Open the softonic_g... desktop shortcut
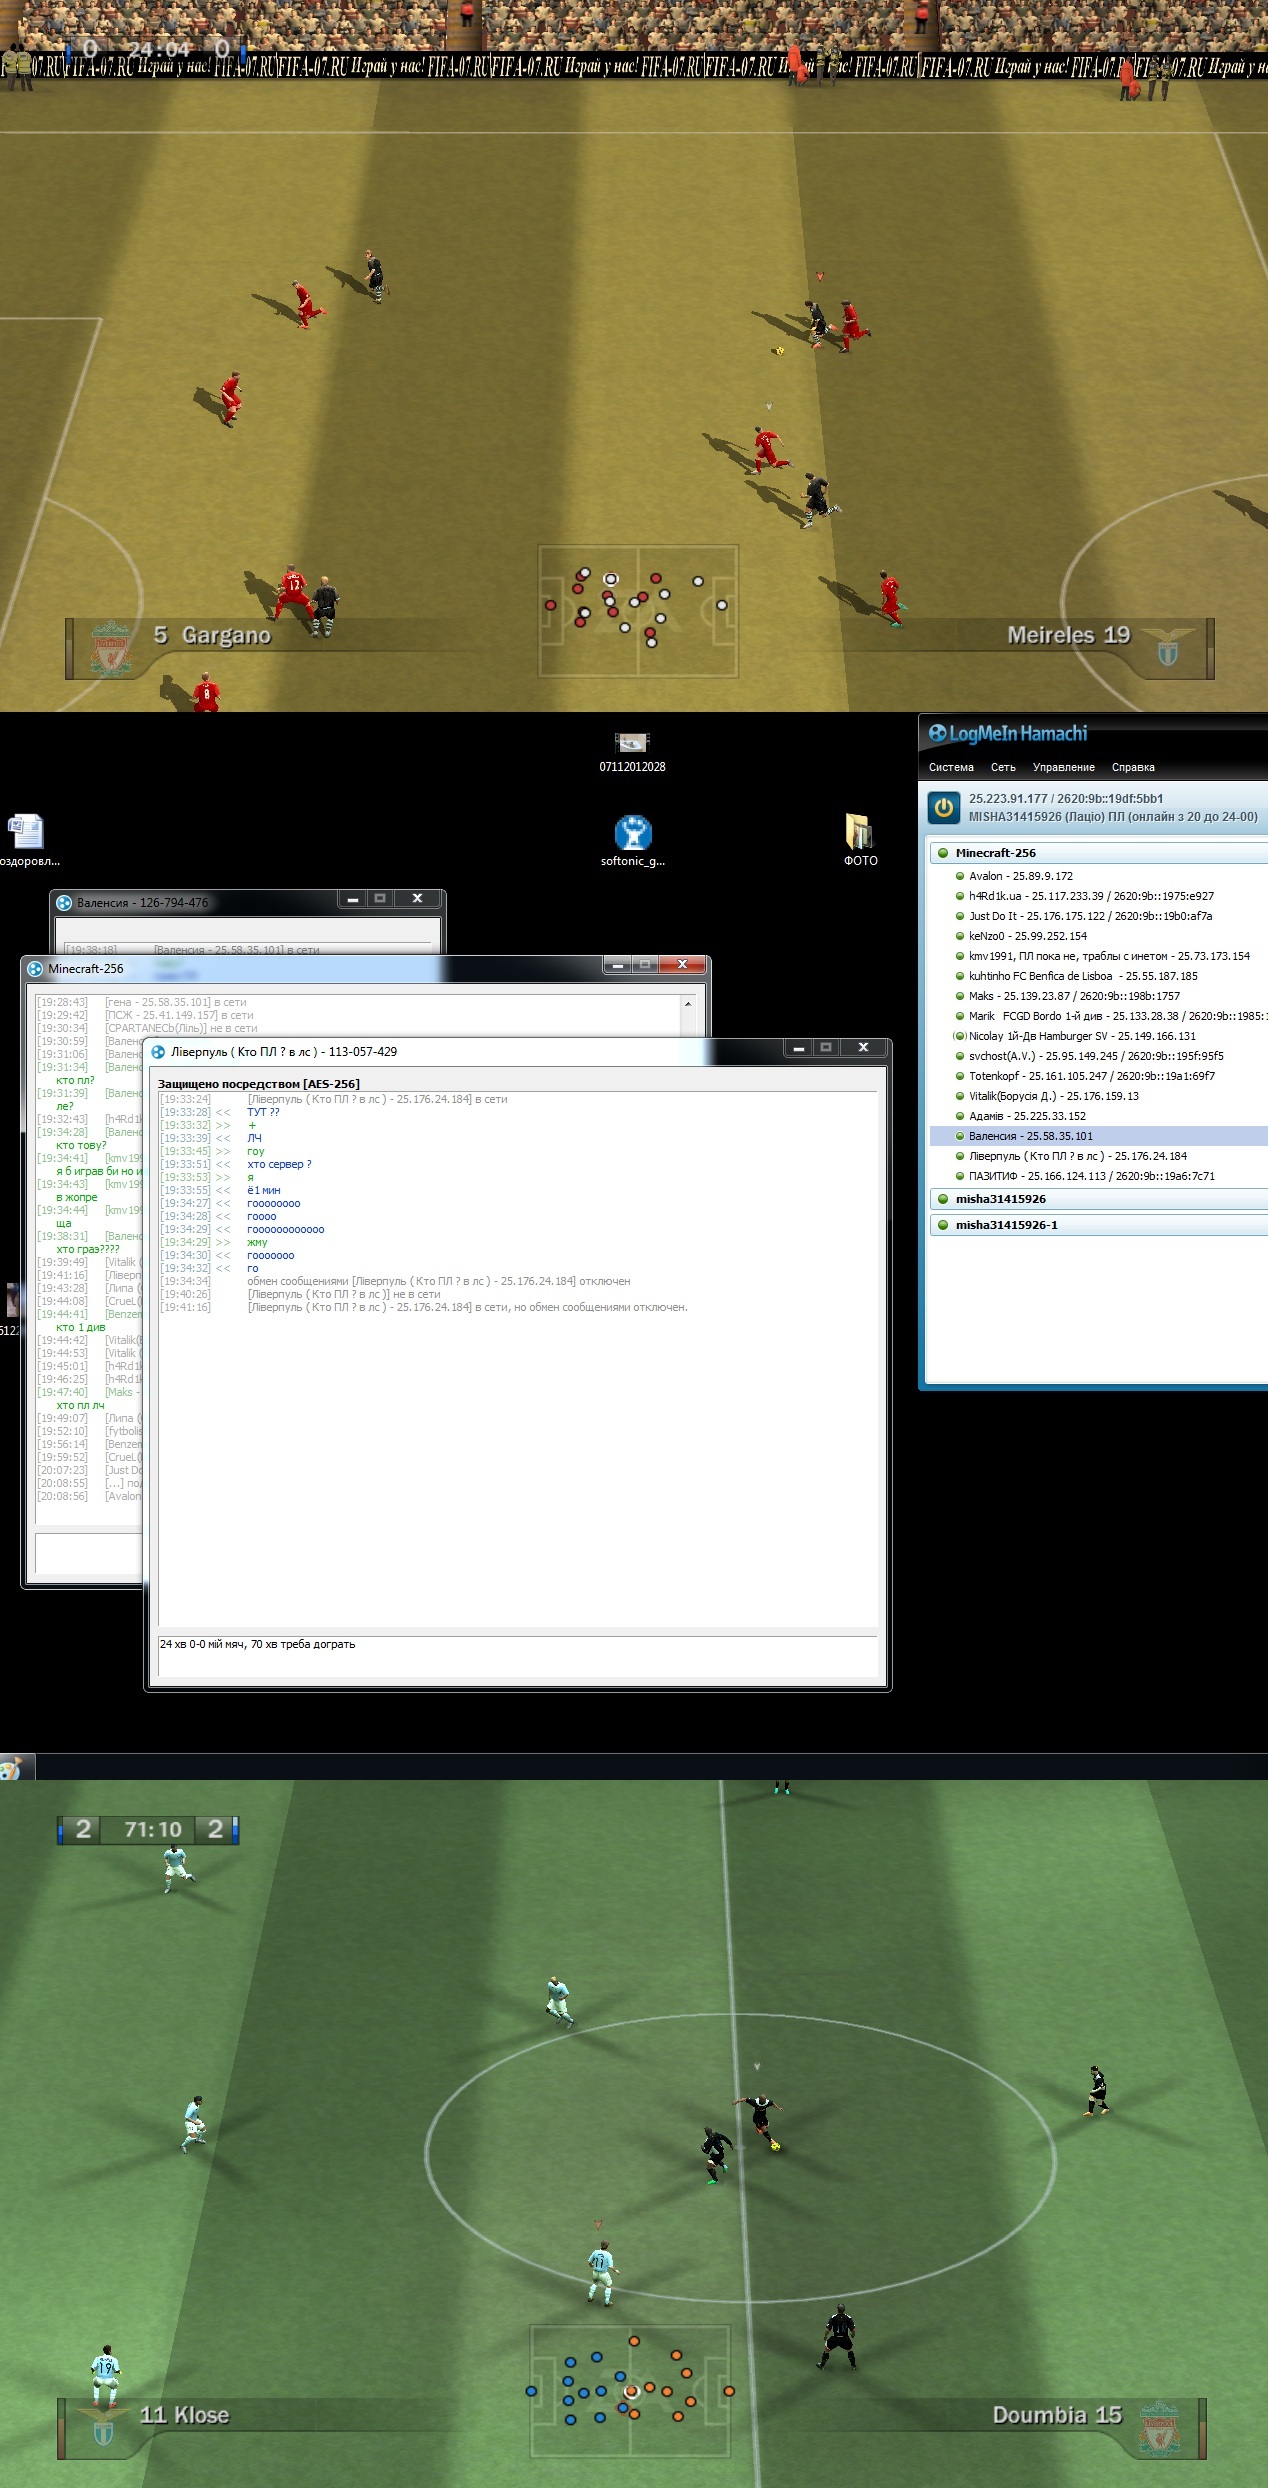Image resolution: width=1268 pixels, height=2488 pixels. coord(632,840)
